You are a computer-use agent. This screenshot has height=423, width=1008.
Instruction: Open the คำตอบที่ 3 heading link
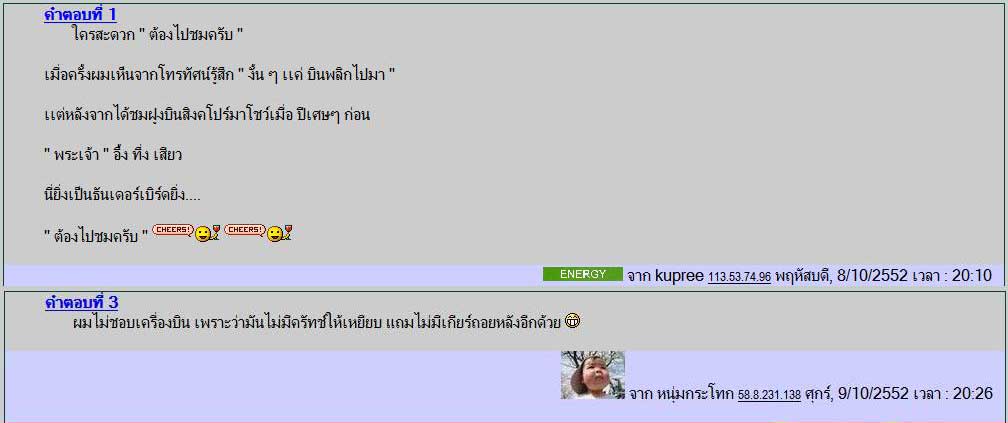pyautogui.click(x=82, y=302)
